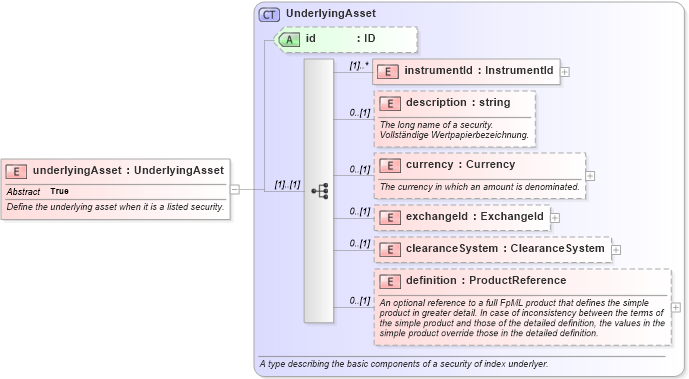Click the E icon of clearanceSystem element
The width and height of the screenshot is (689, 379).
[390, 249]
